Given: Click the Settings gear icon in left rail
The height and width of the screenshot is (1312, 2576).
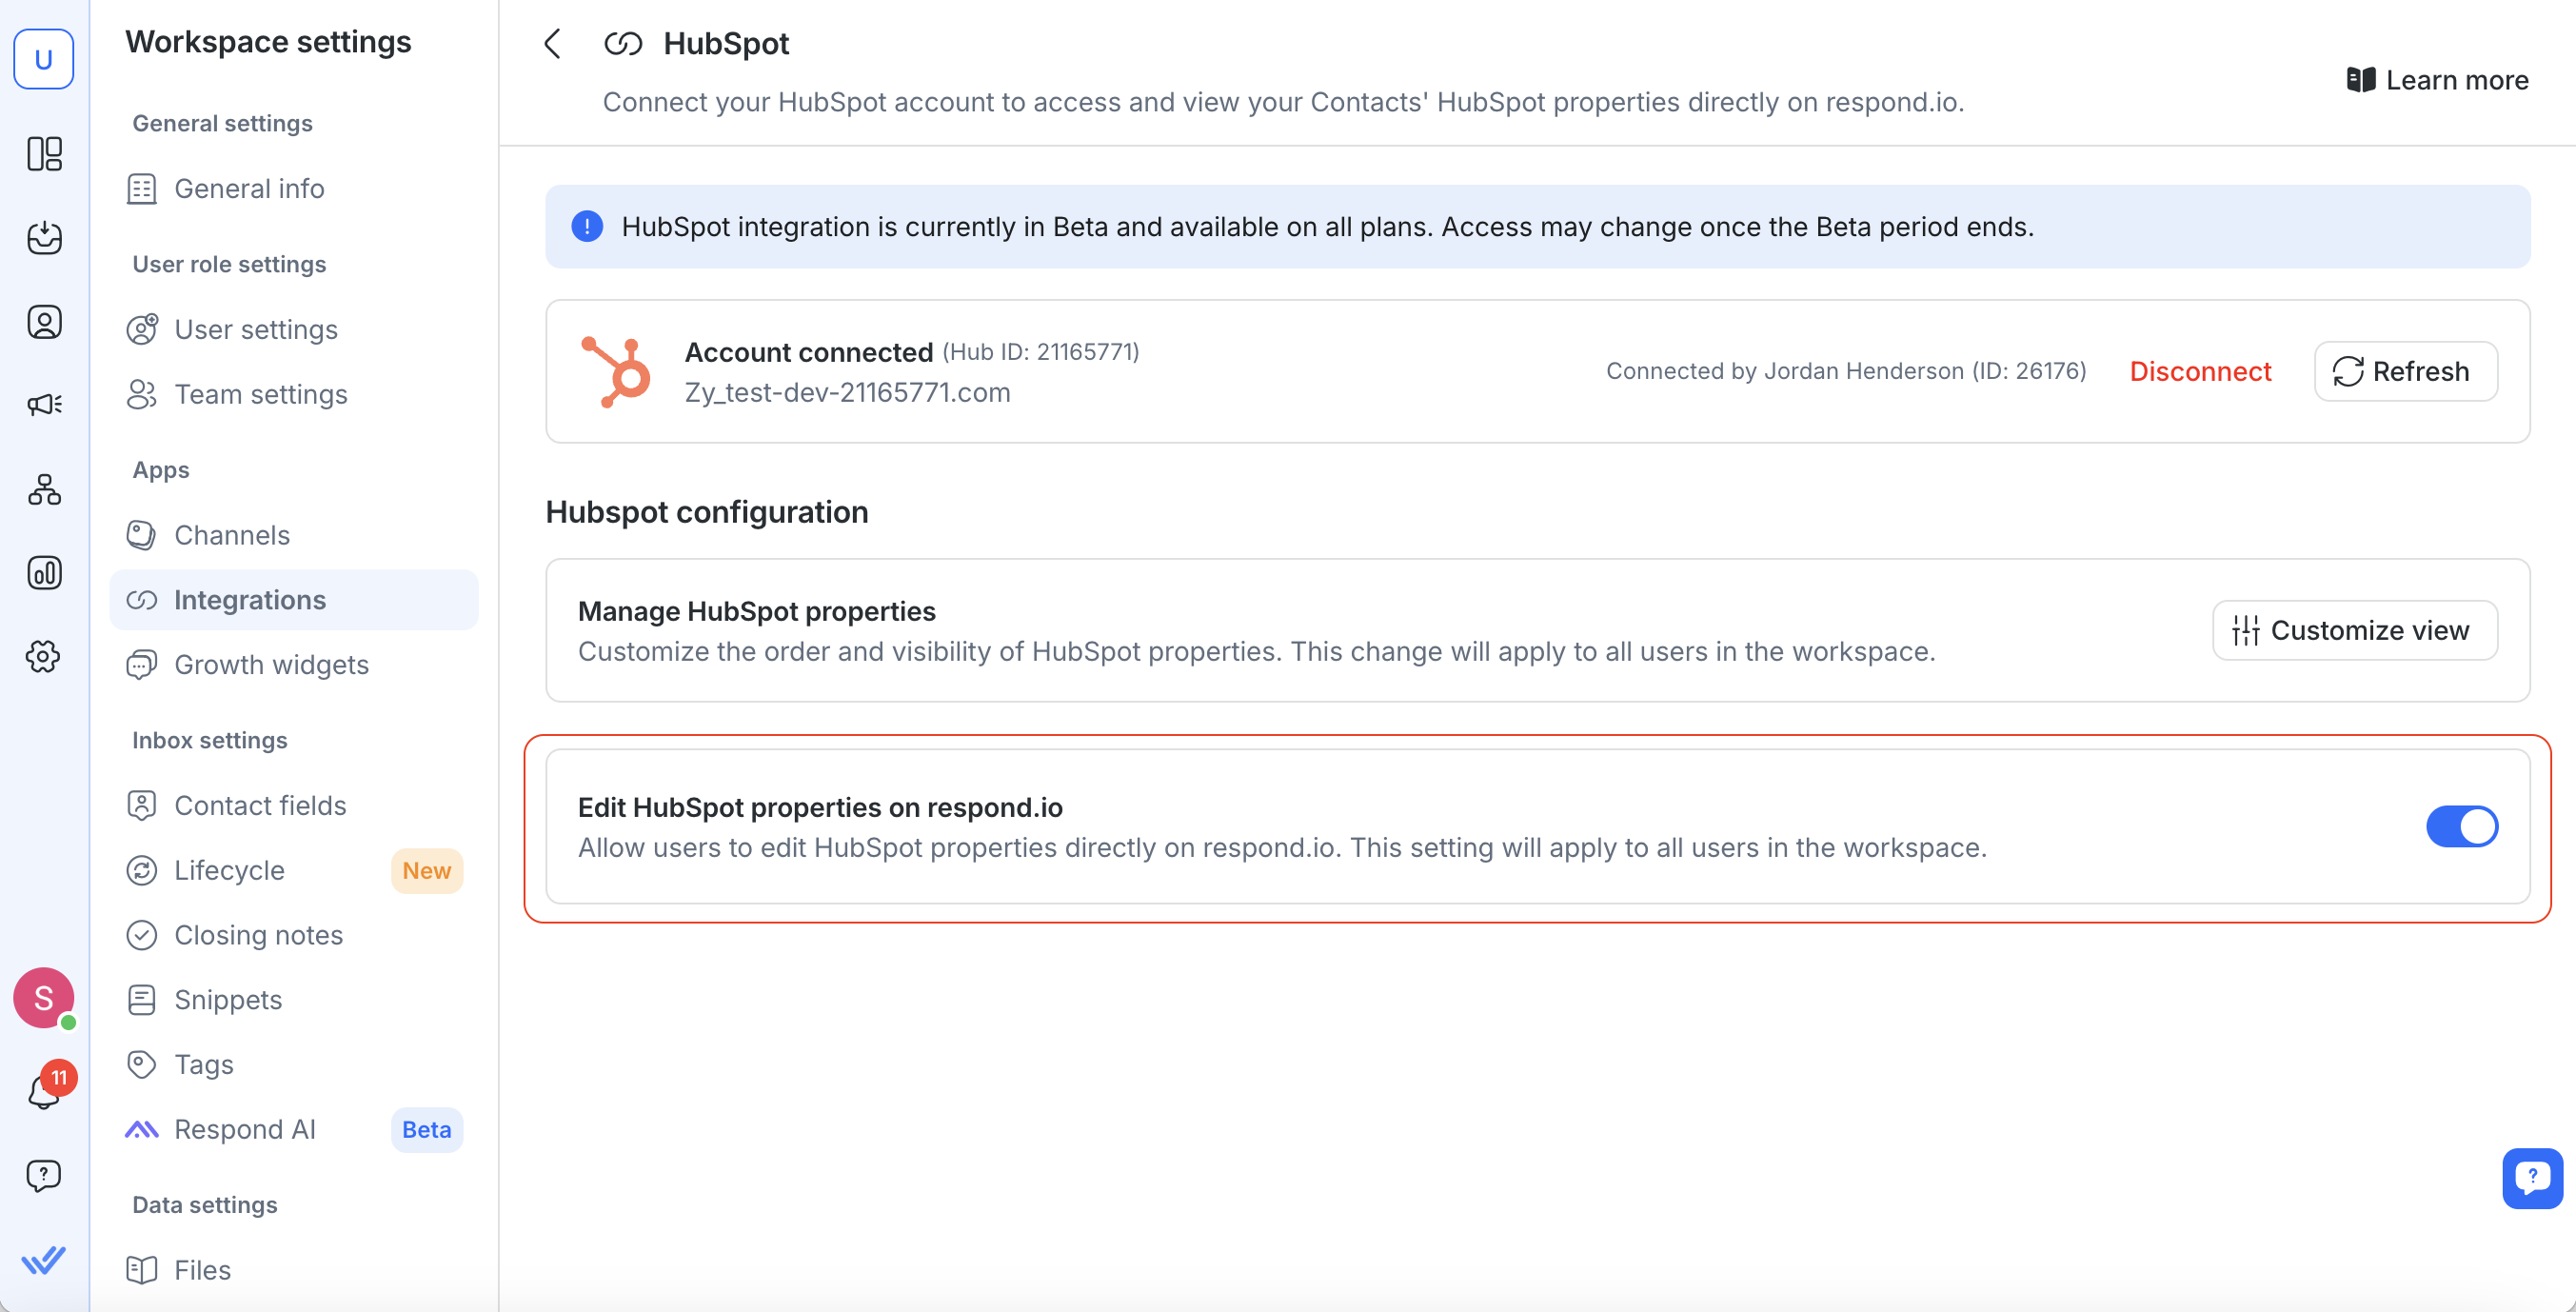Looking at the screenshot, I should 44,657.
